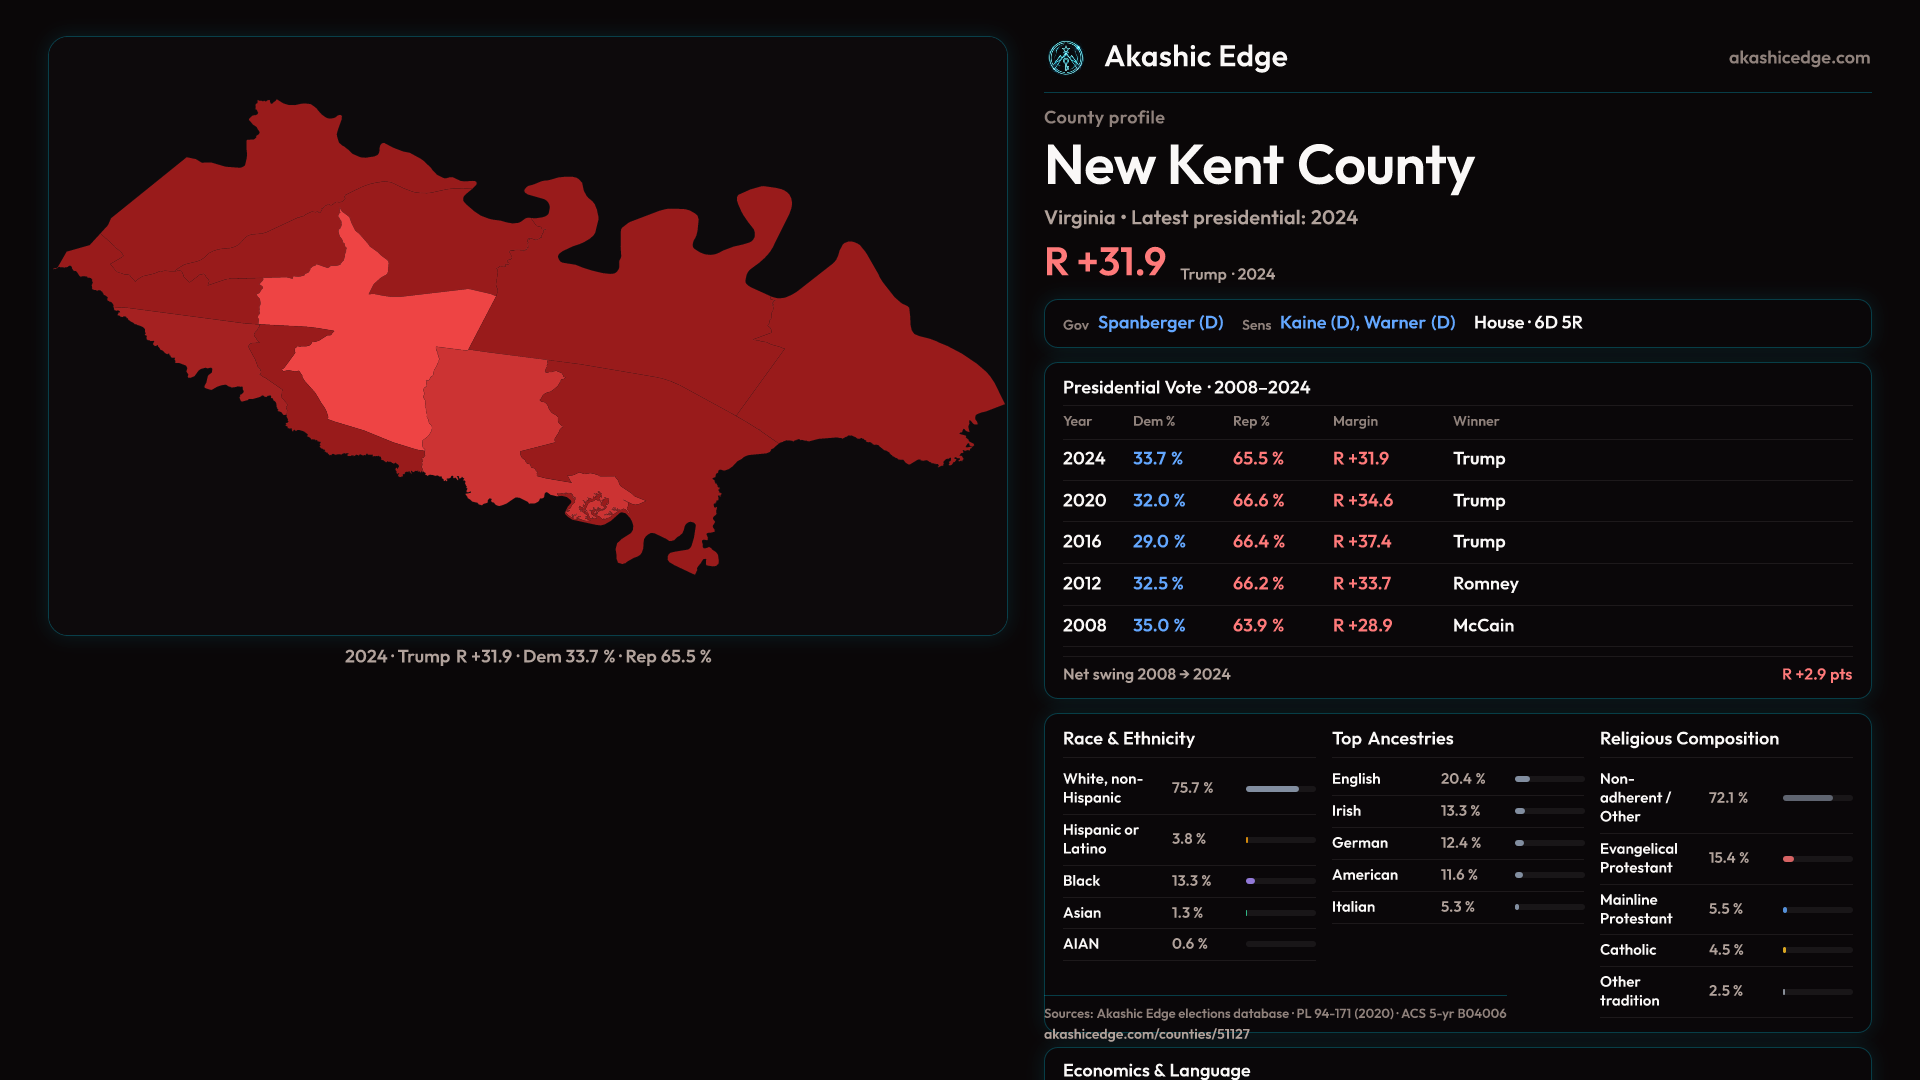Click the Net swing R +2.9 pts value
Screen dimensions: 1920x1080
pyautogui.click(x=1816, y=675)
